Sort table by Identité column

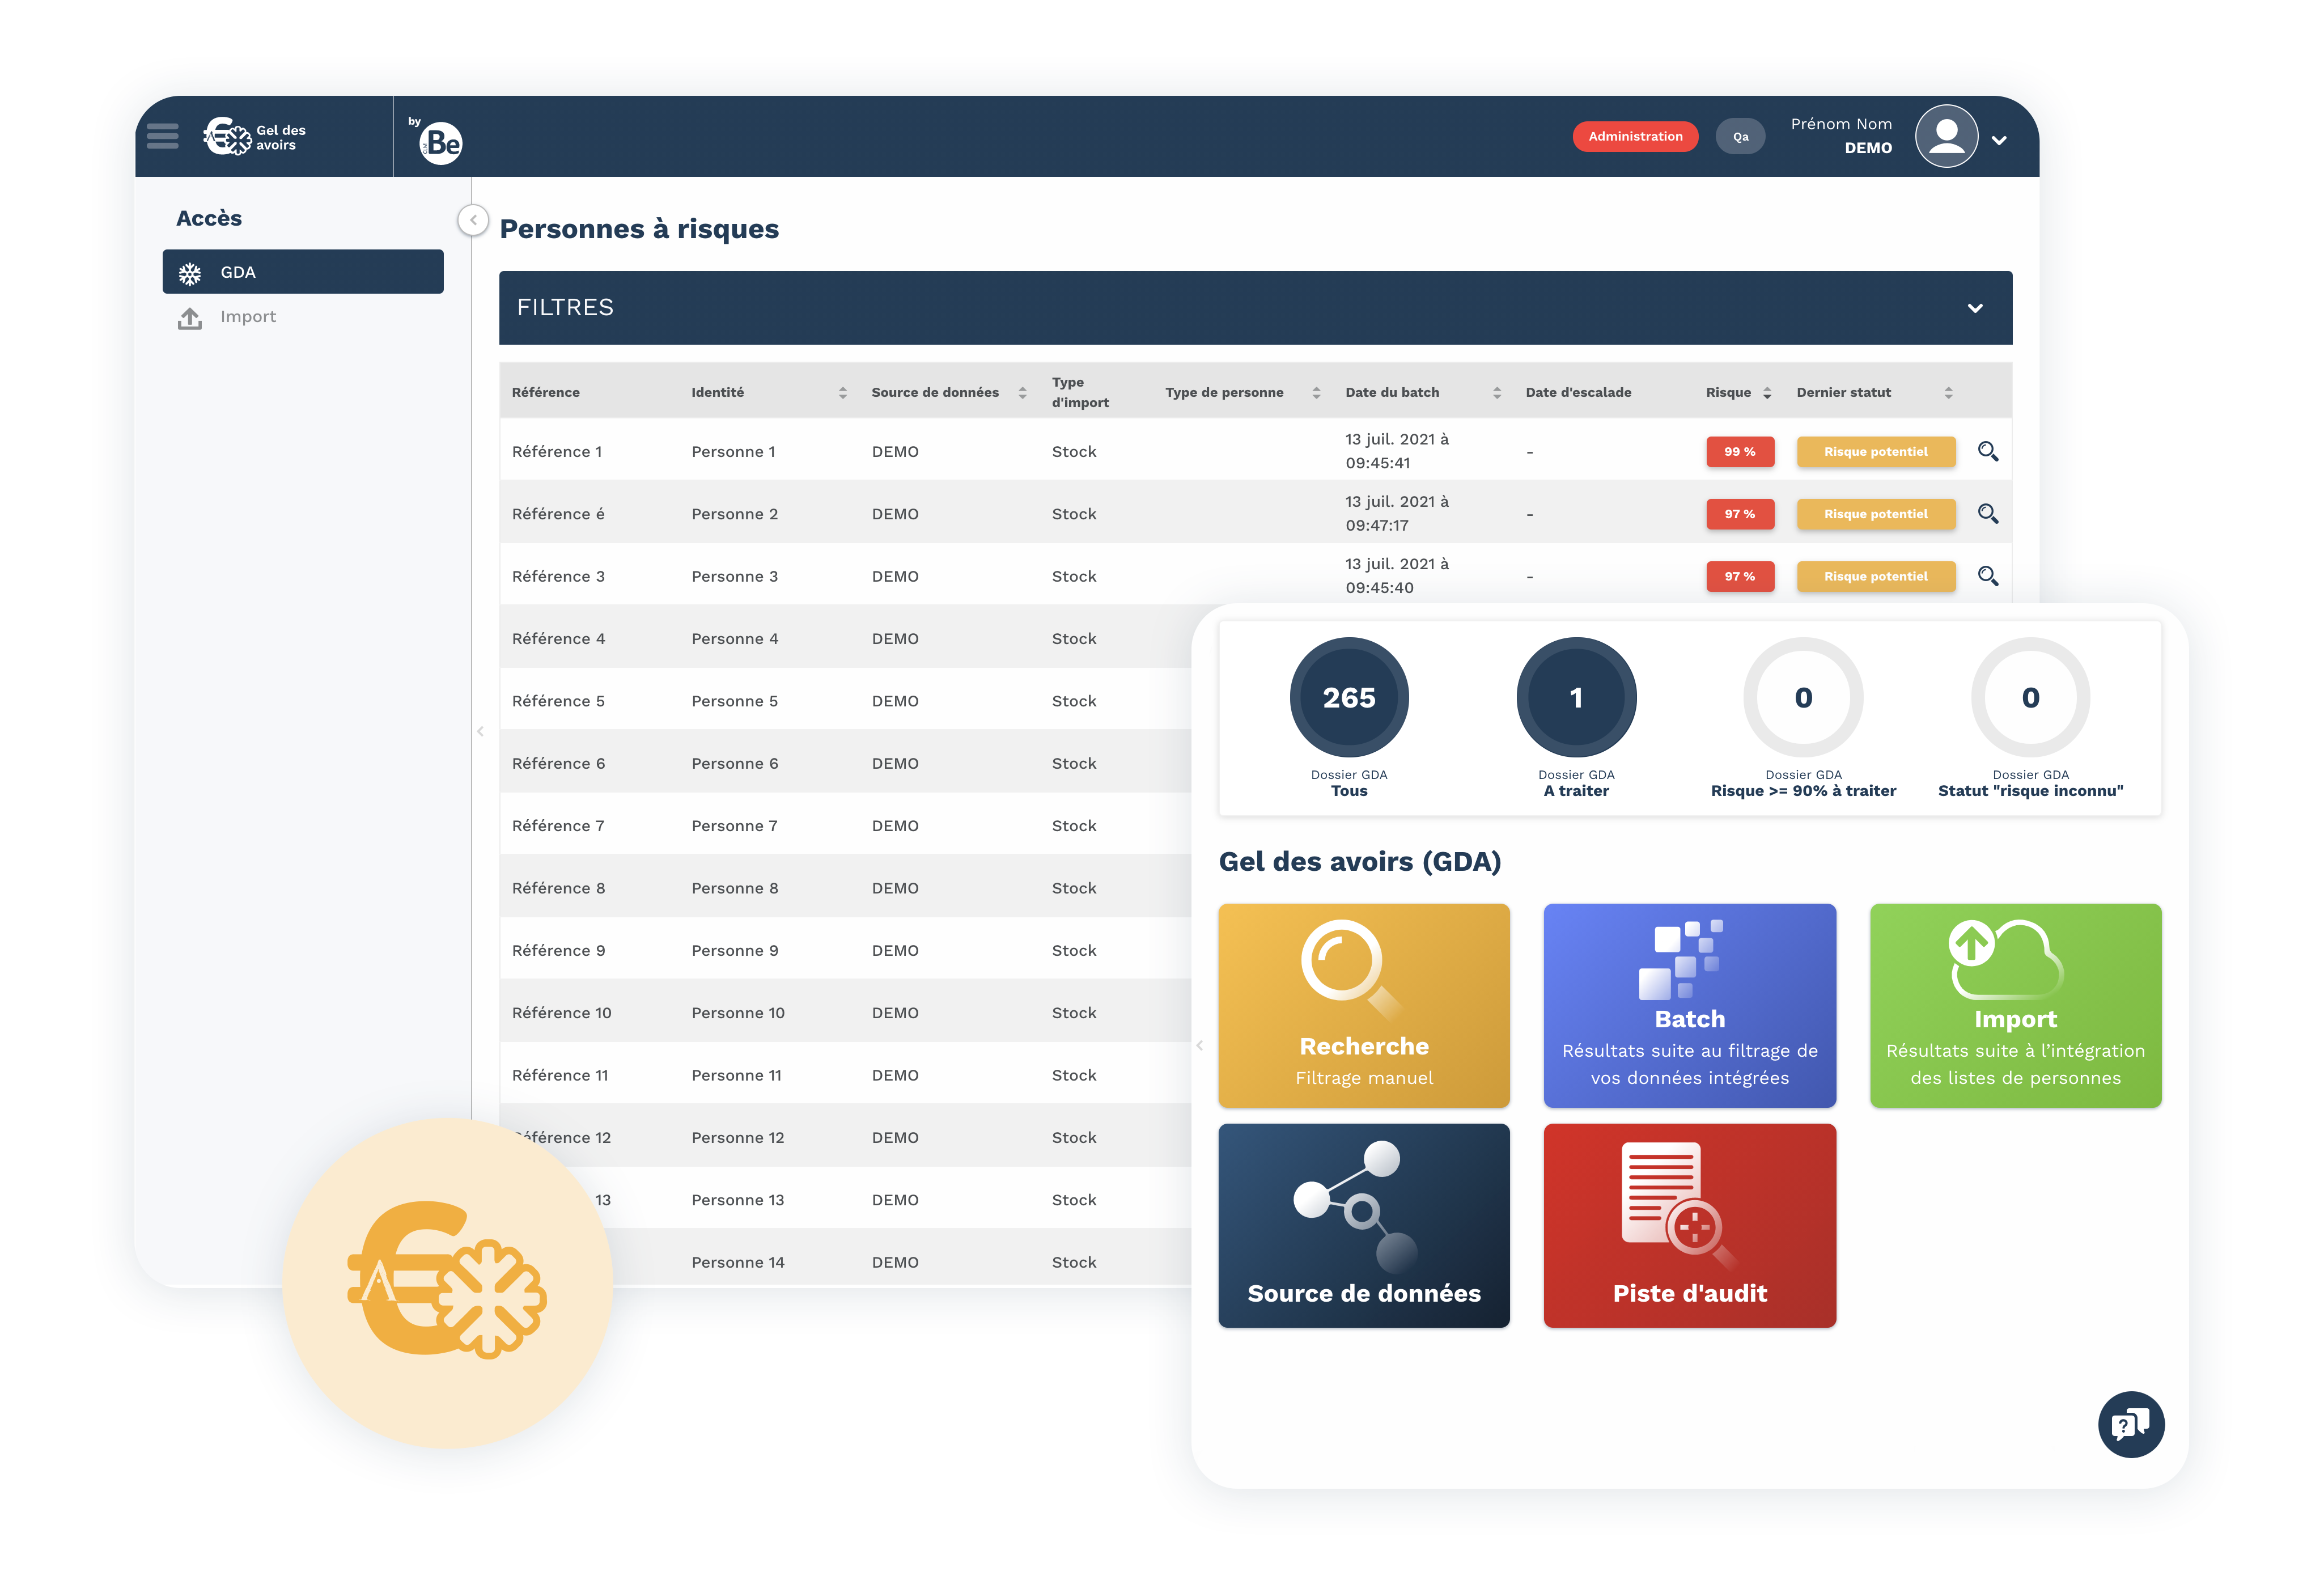point(842,393)
